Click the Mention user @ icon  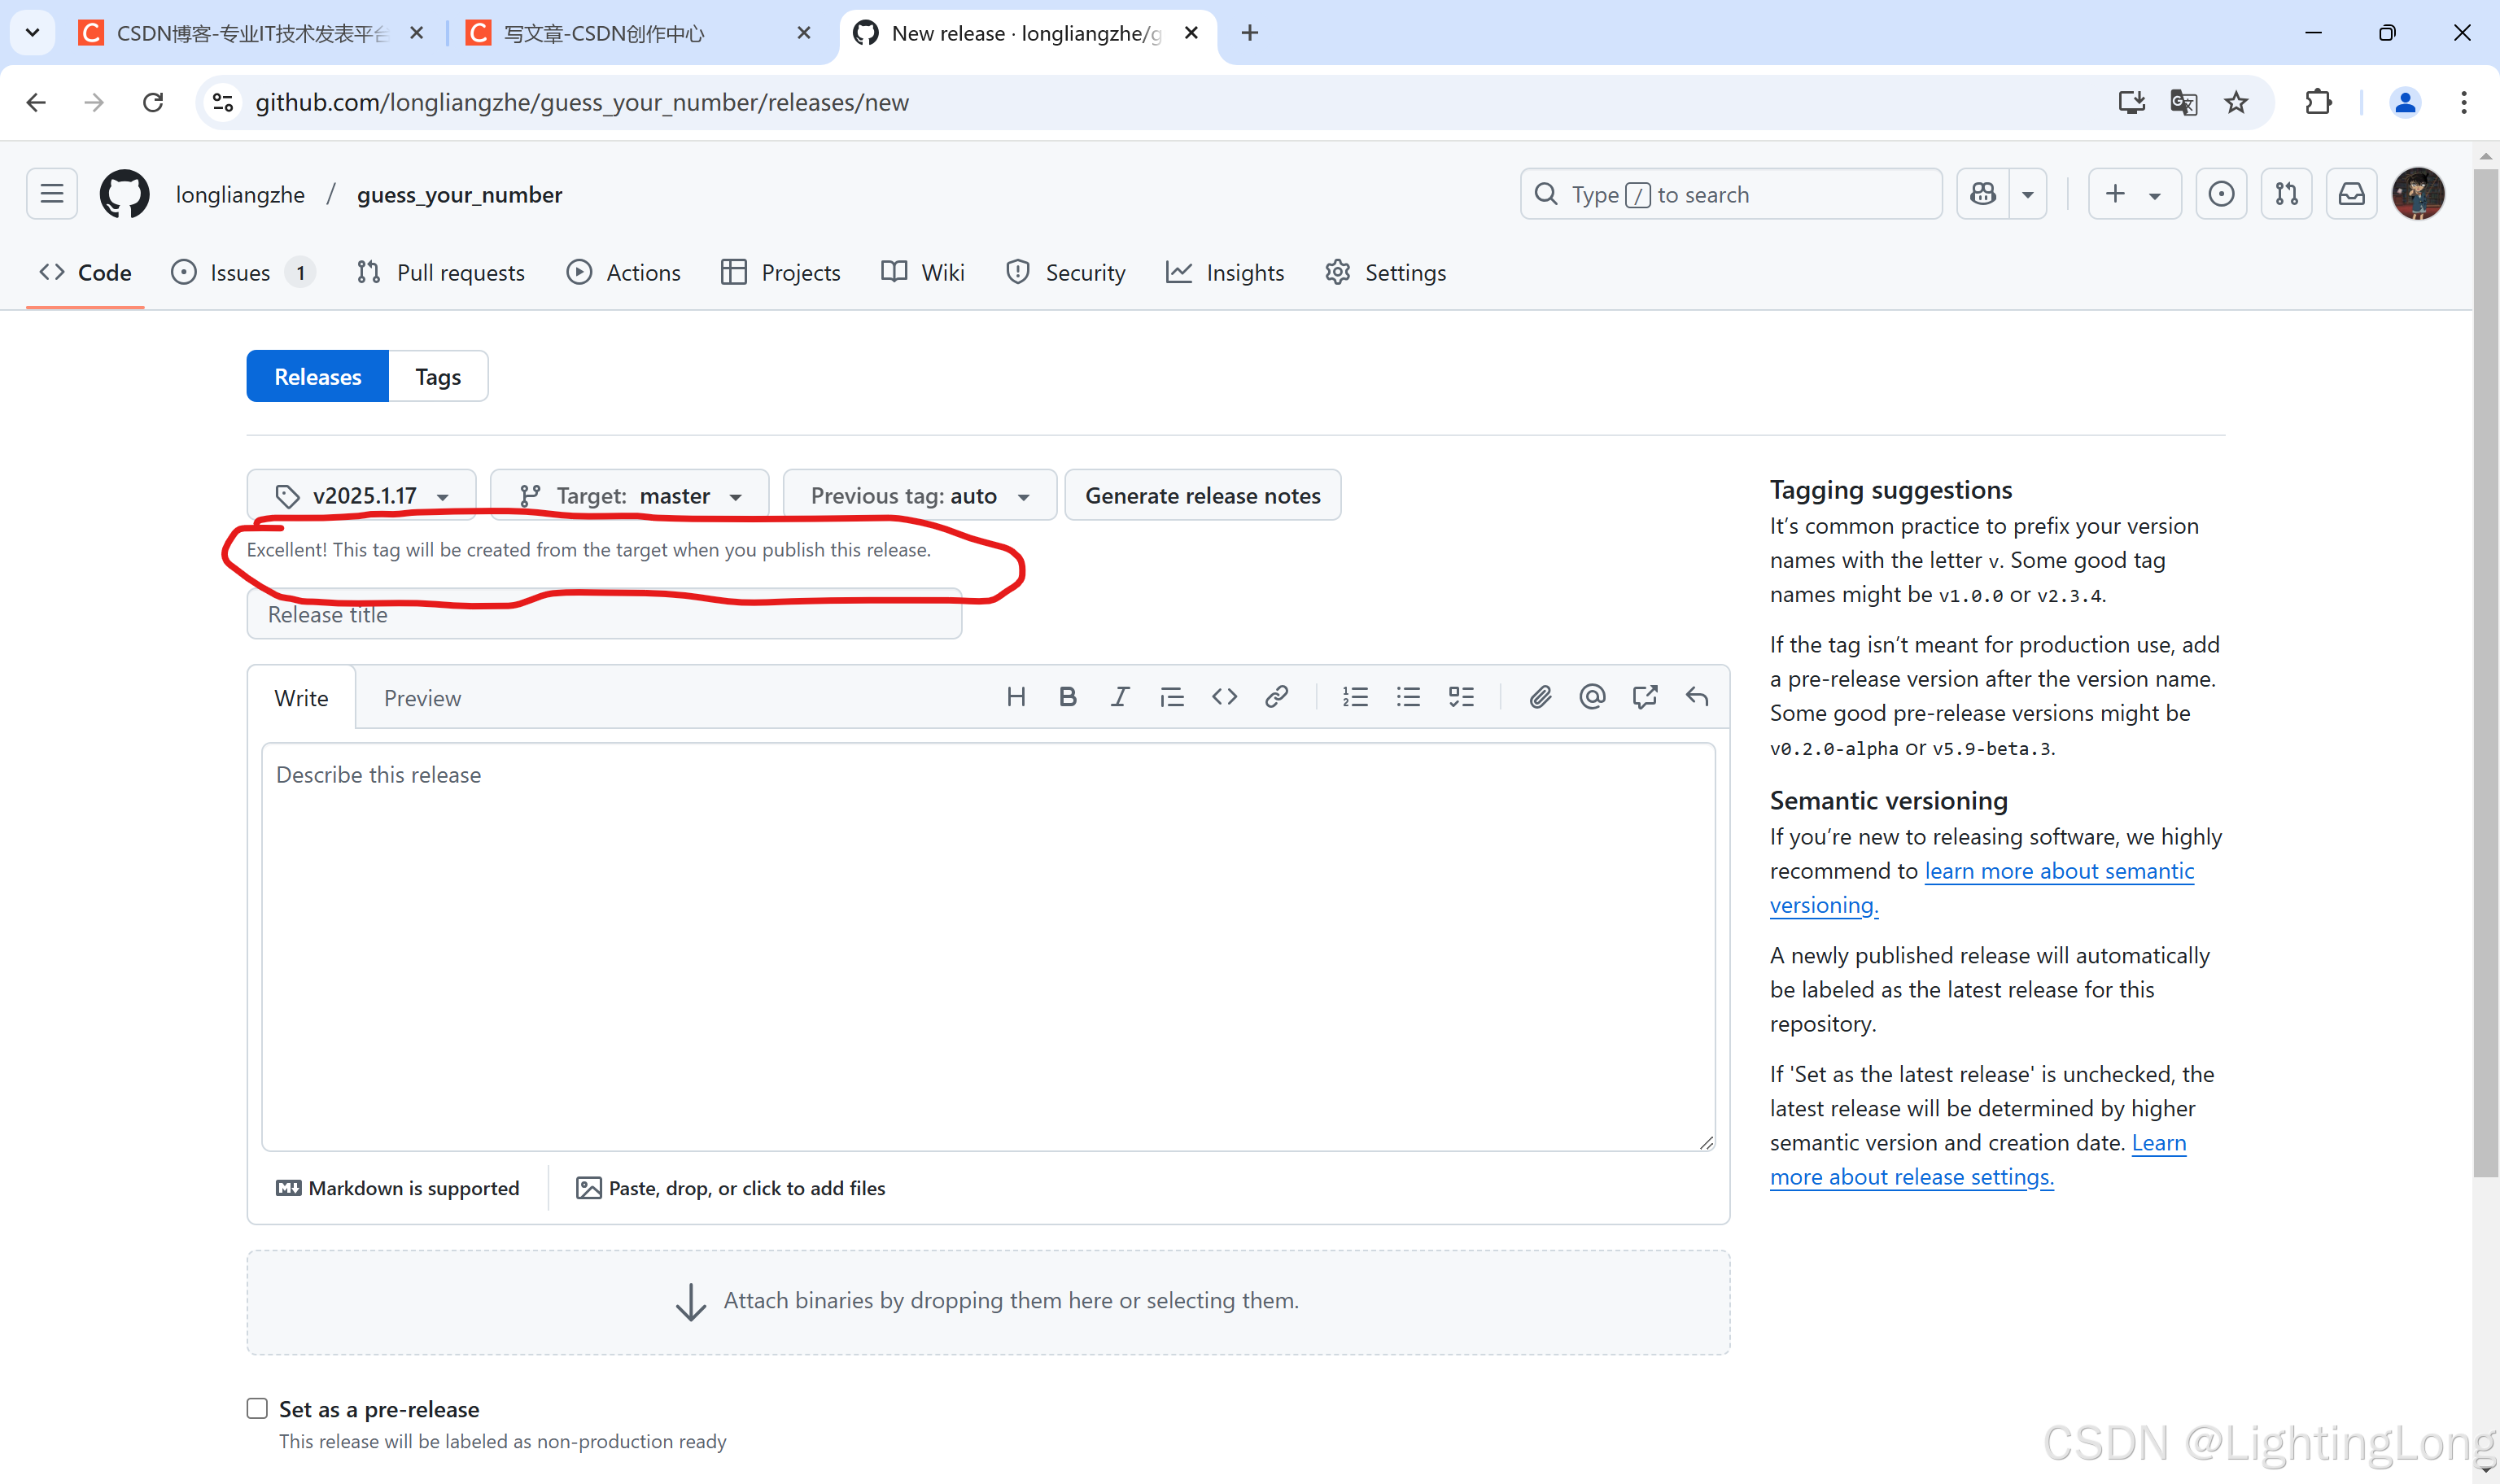coord(1592,697)
